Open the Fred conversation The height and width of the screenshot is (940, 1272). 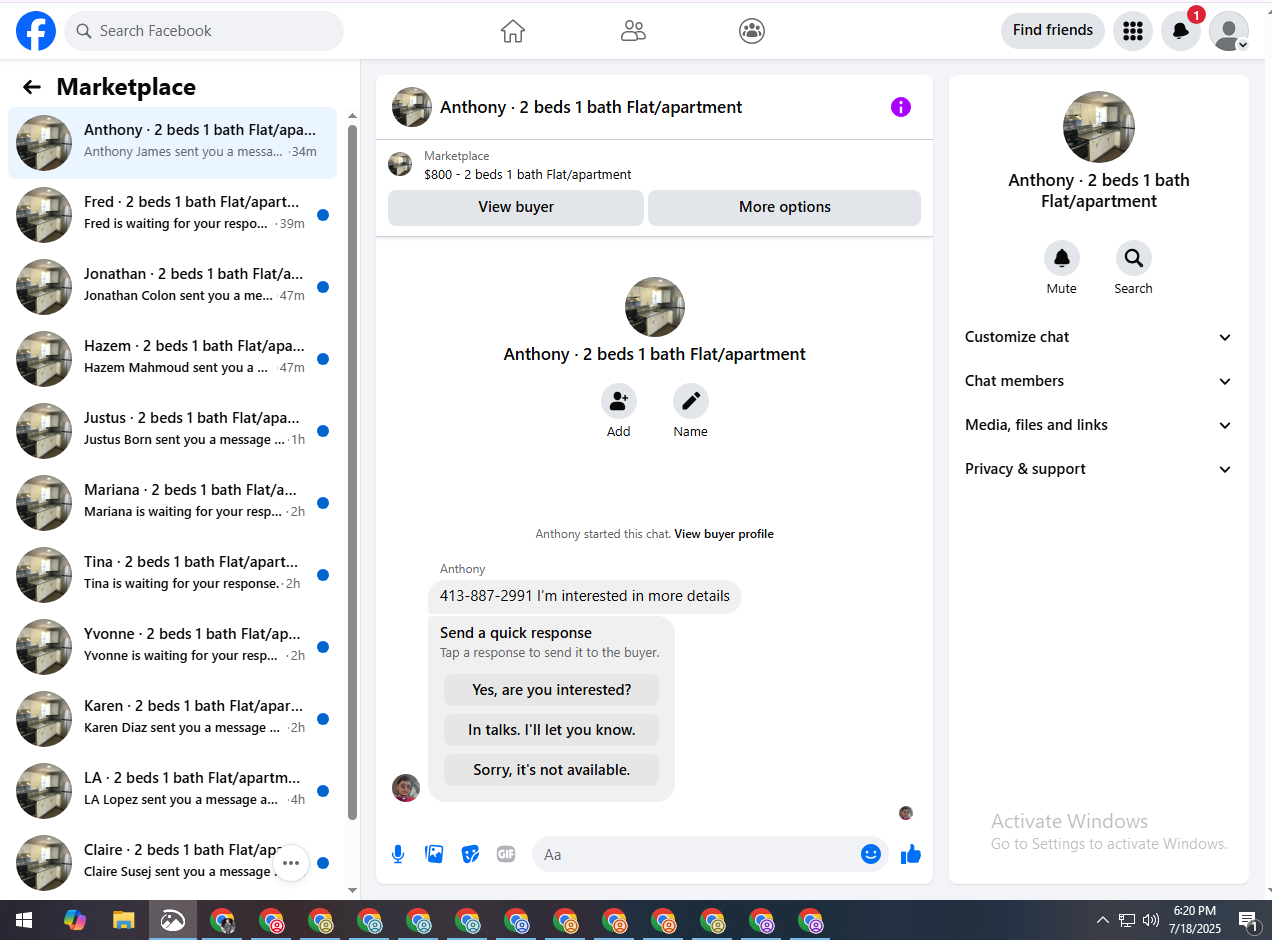[172, 215]
